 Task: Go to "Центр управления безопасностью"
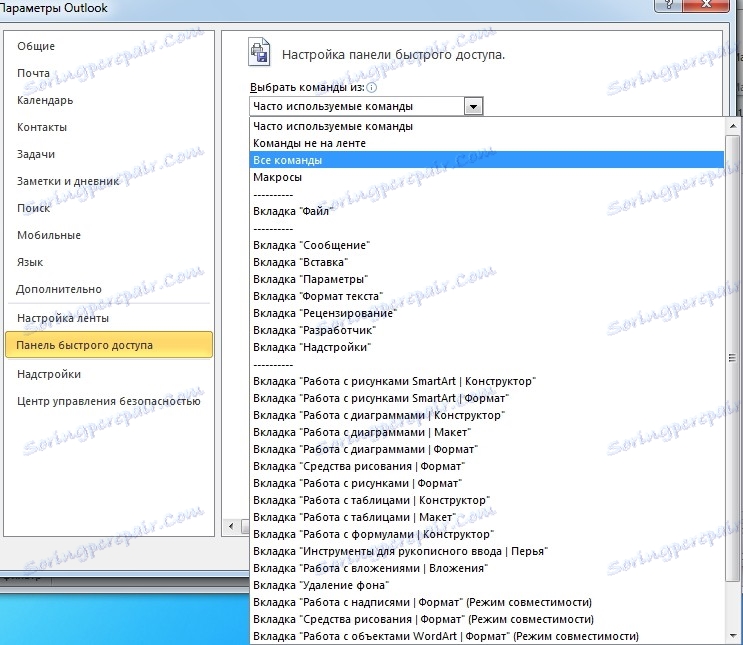tap(109, 401)
